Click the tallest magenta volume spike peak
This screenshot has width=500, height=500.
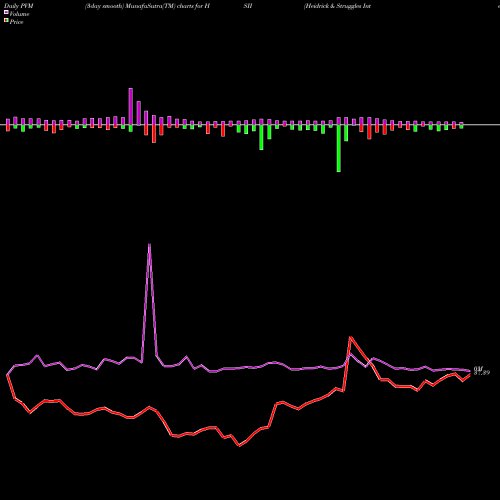pos(149,244)
